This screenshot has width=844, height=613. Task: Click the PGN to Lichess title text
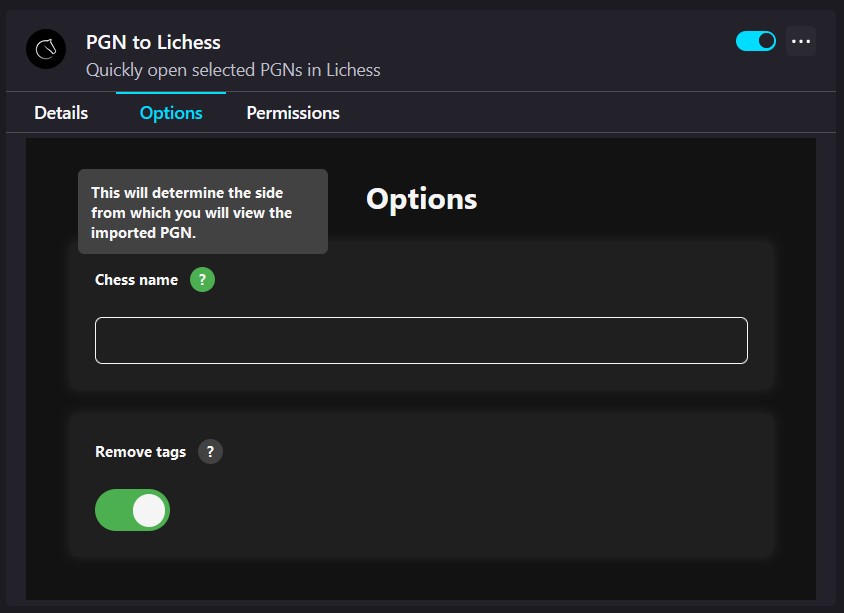click(153, 42)
